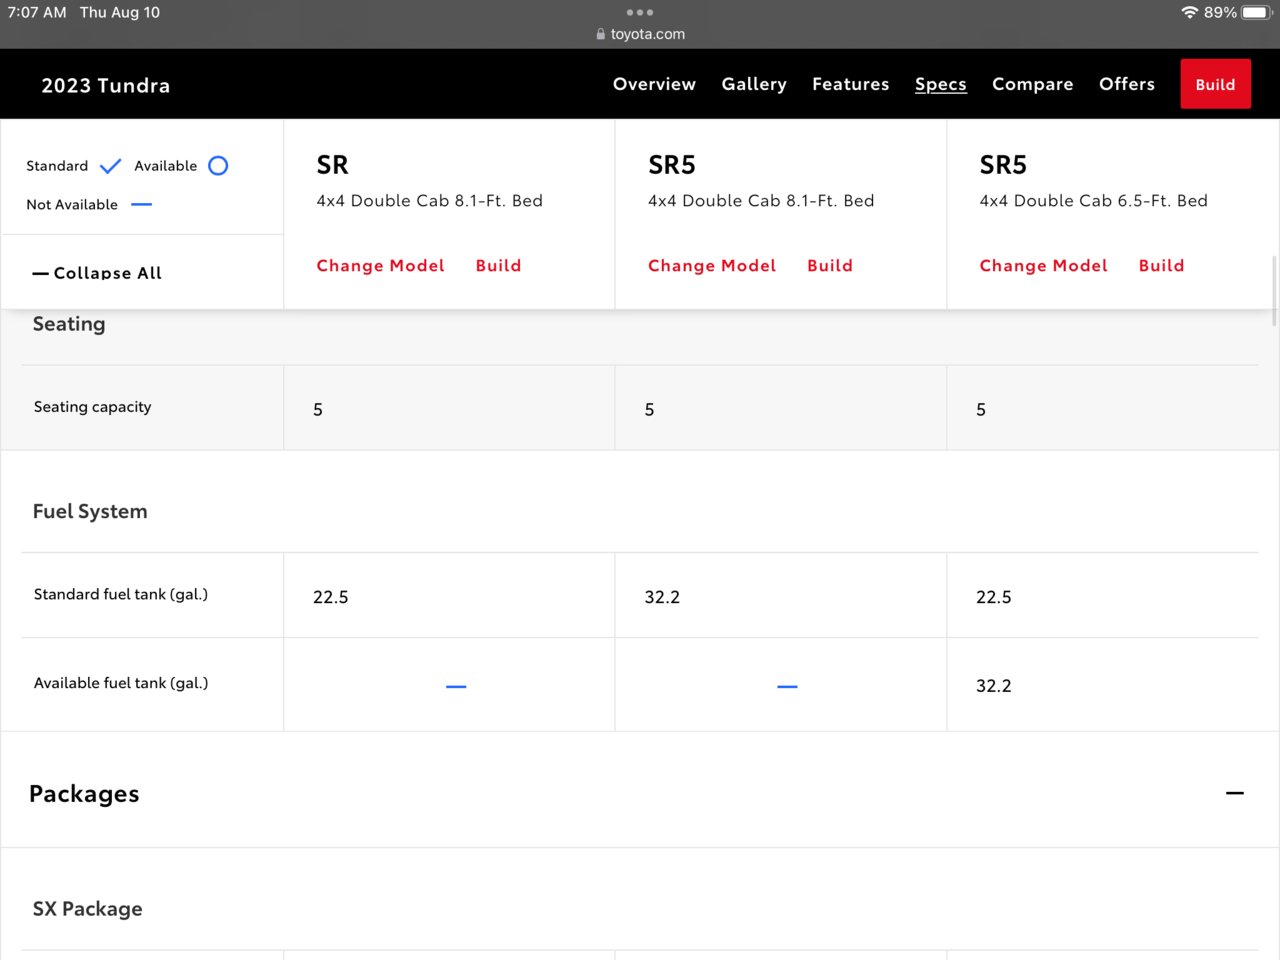Click SR5 6.5-Ft. standard tank value 22.5
1280x960 pixels.
coord(993,597)
